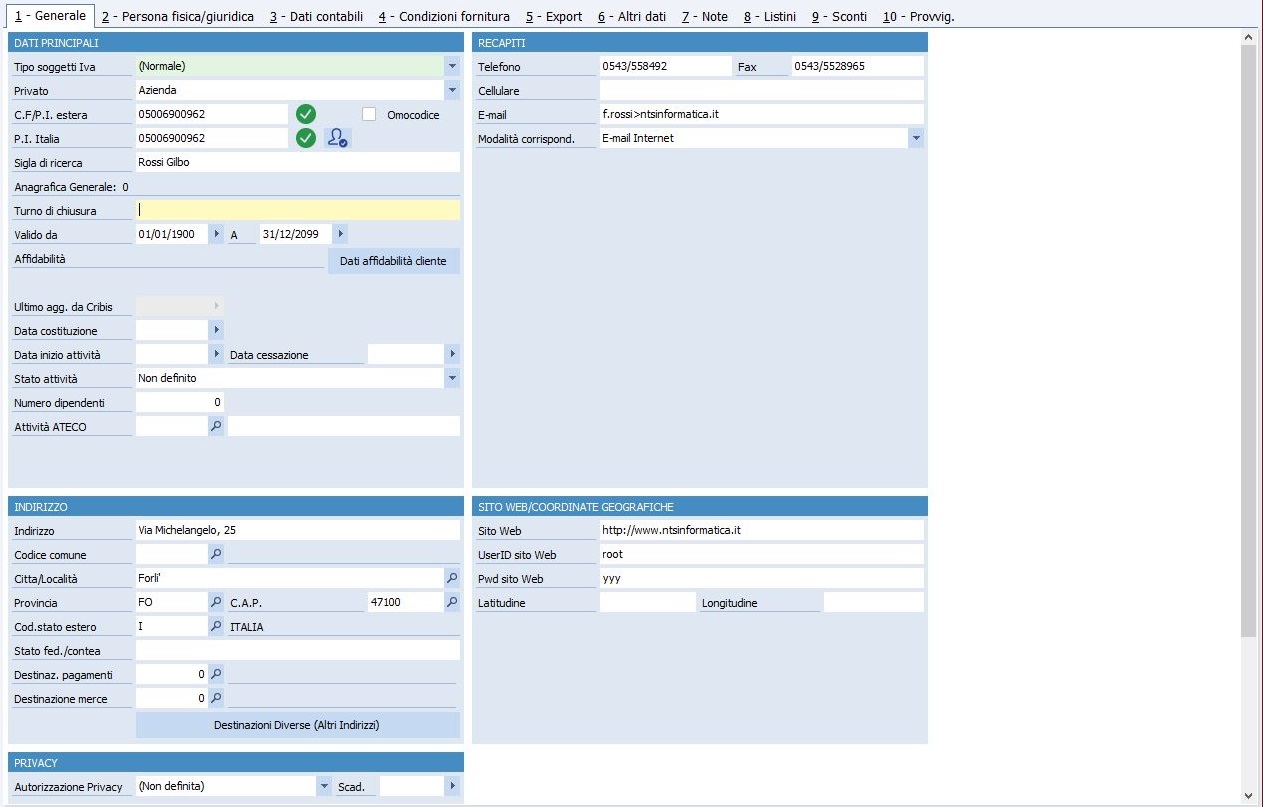Expand the Privato dropdown showing Azienda
The image size is (1263, 807).
(452, 91)
